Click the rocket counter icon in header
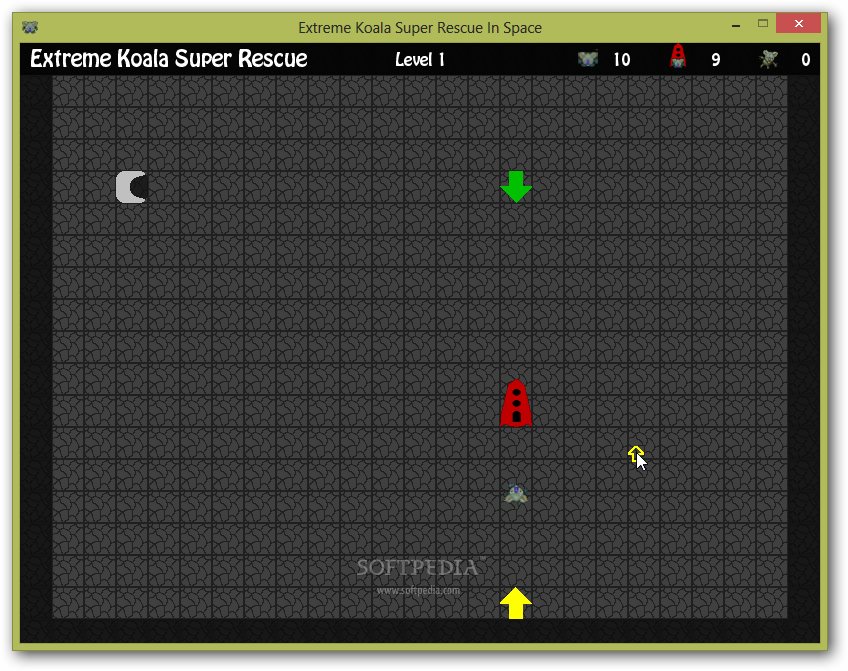The image size is (848, 671). (678, 57)
